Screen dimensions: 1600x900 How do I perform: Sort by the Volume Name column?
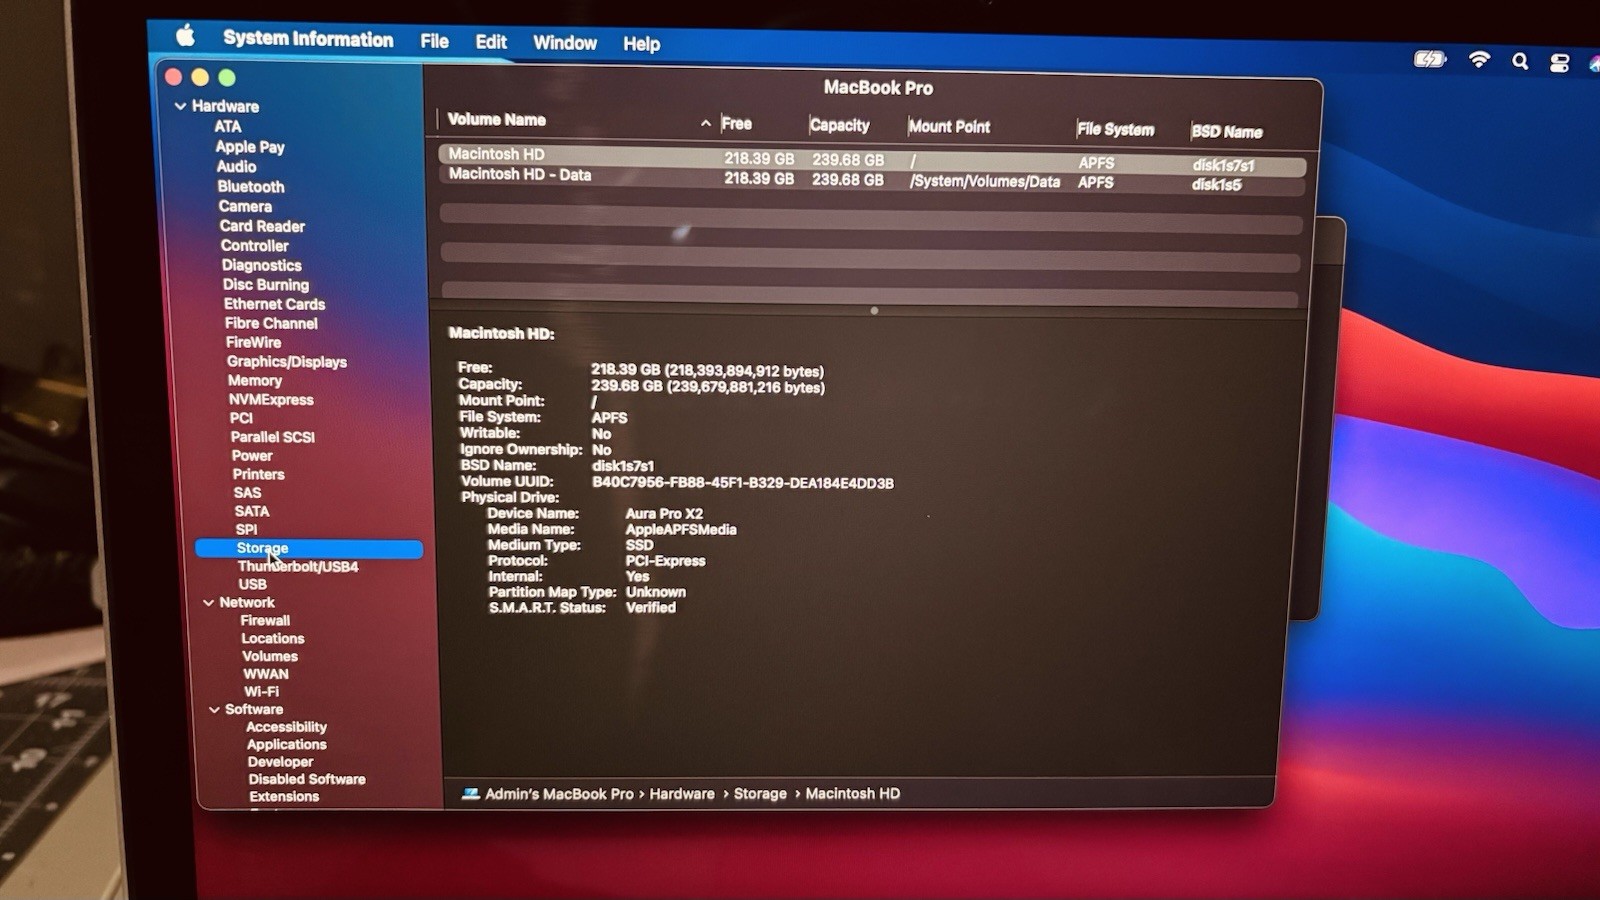point(497,120)
